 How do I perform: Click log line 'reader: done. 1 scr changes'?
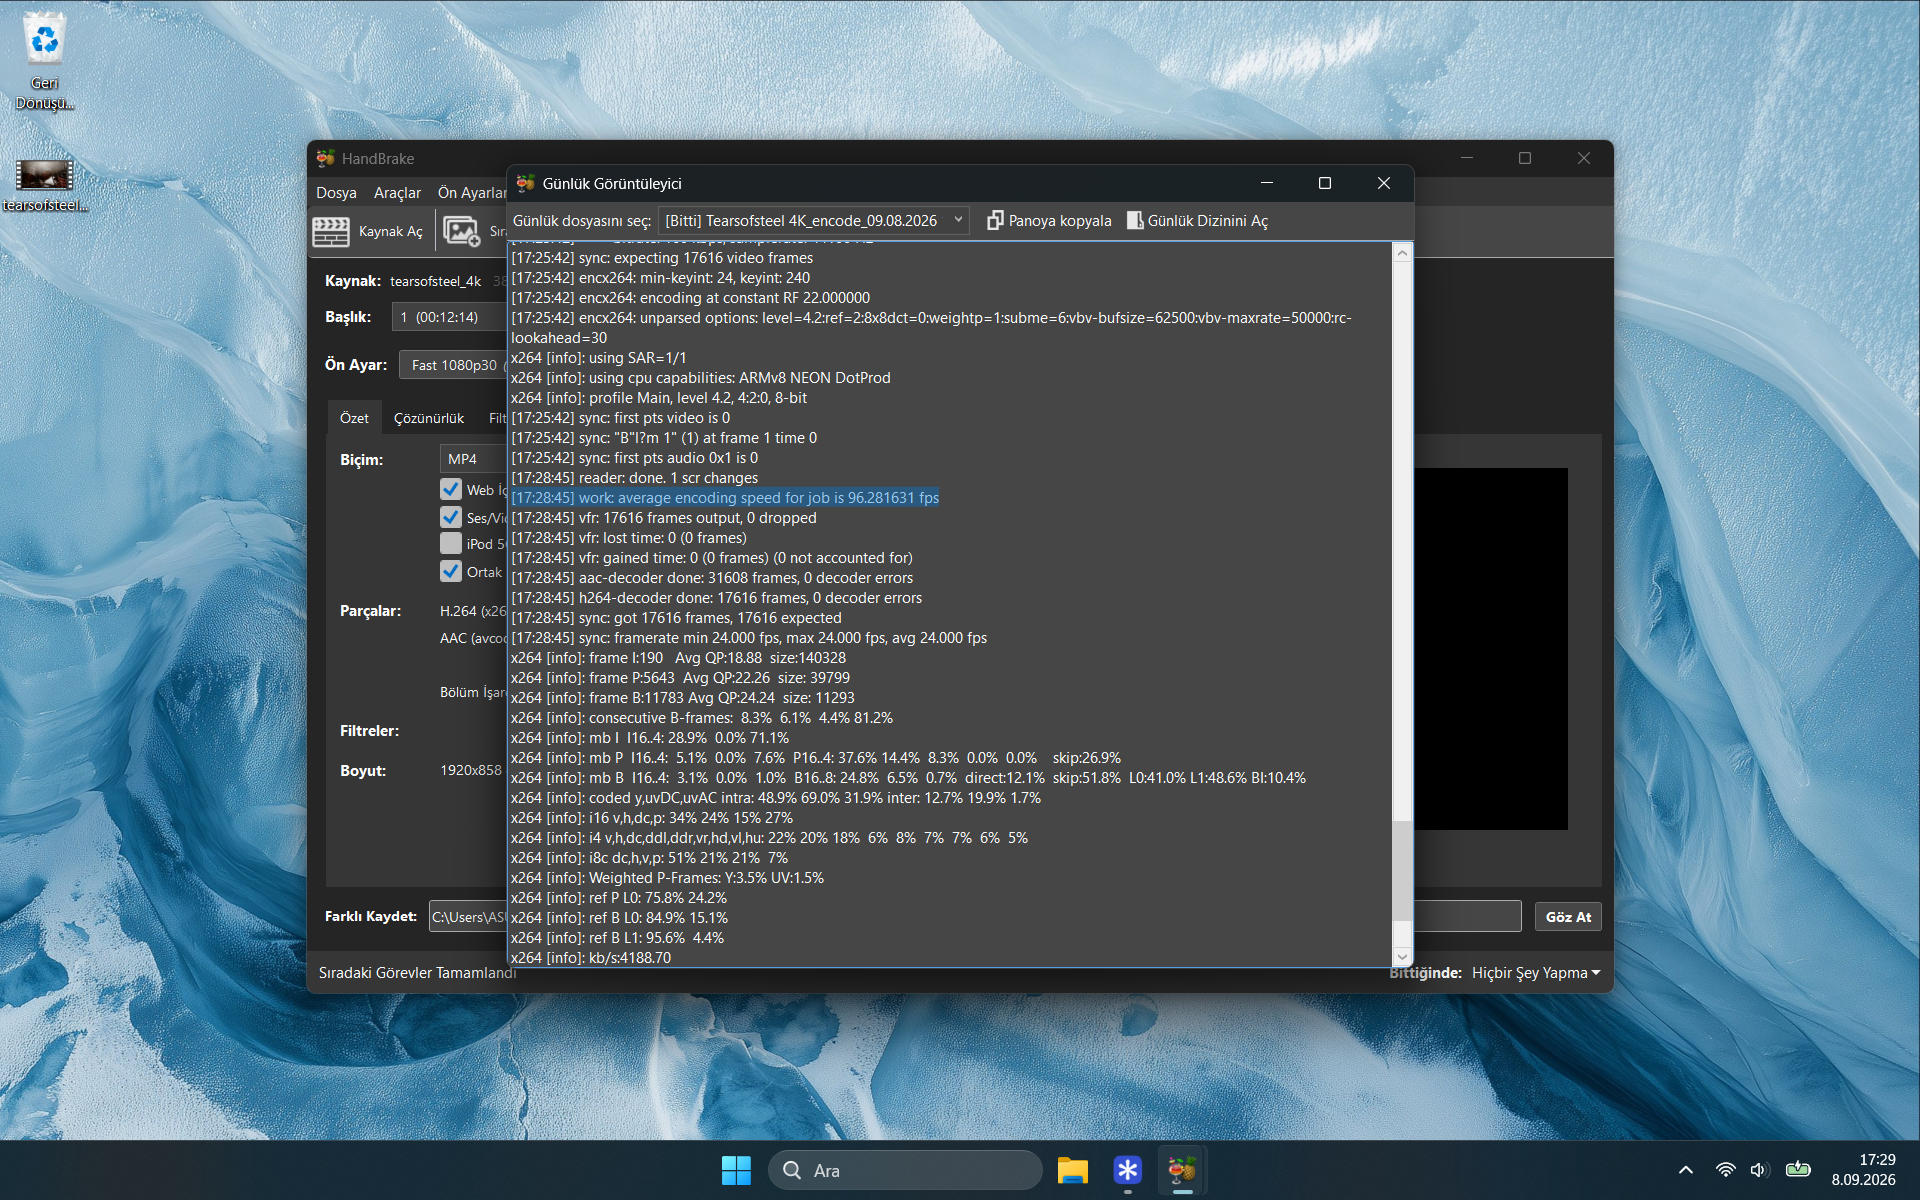point(634,477)
